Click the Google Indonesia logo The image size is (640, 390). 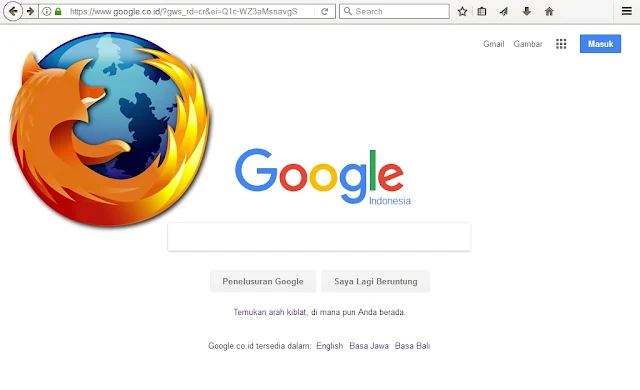point(322,177)
